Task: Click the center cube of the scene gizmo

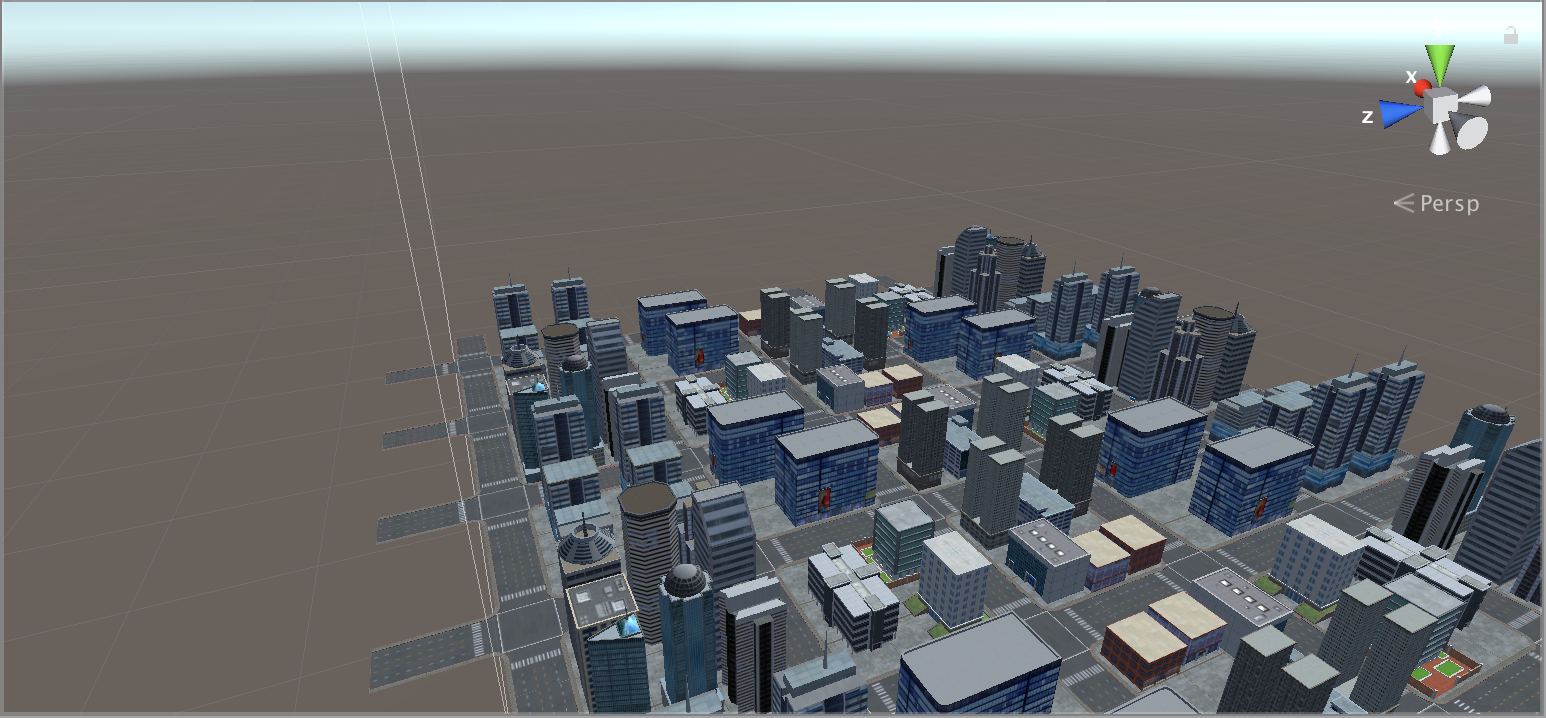Action: click(x=1441, y=104)
